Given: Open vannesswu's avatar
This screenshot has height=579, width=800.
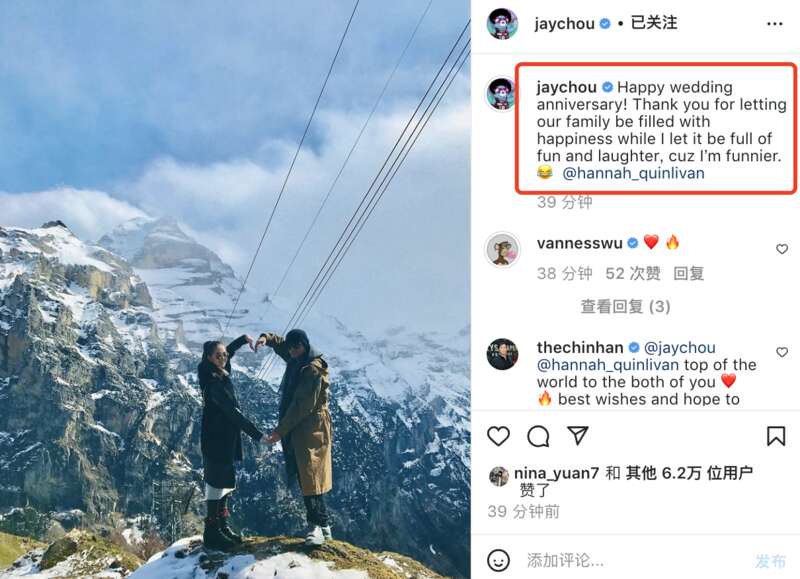Looking at the screenshot, I should pyautogui.click(x=503, y=250).
